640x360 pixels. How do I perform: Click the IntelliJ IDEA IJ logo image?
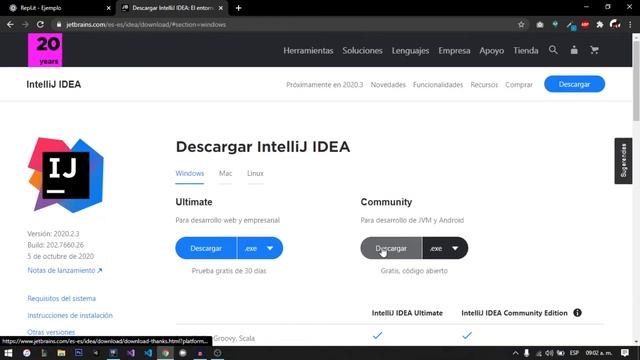(x=66, y=175)
